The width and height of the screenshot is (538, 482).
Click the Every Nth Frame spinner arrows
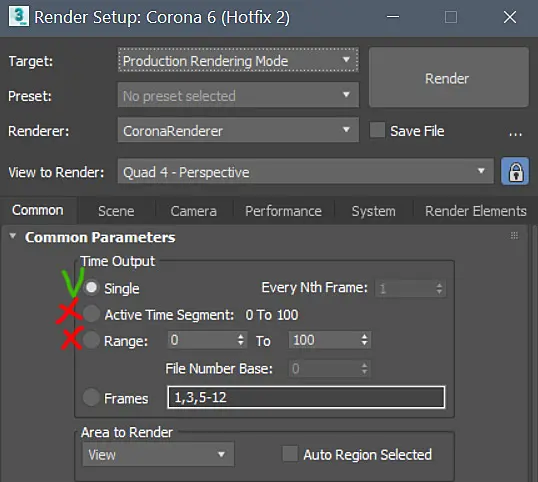click(x=439, y=288)
